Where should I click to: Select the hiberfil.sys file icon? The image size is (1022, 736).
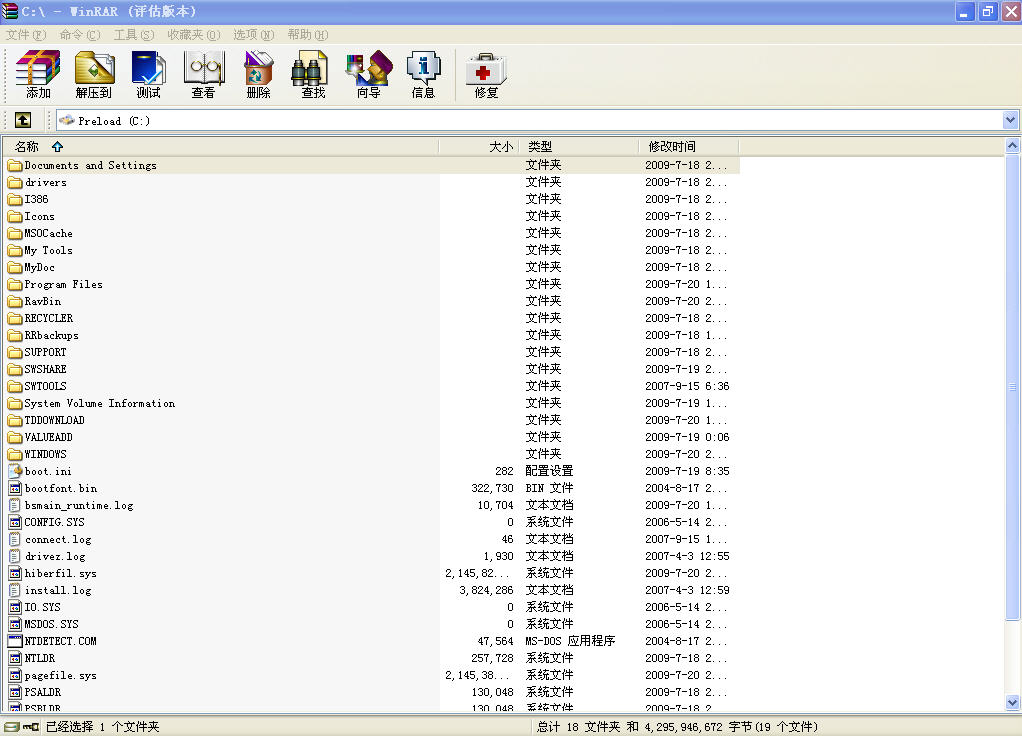point(15,573)
